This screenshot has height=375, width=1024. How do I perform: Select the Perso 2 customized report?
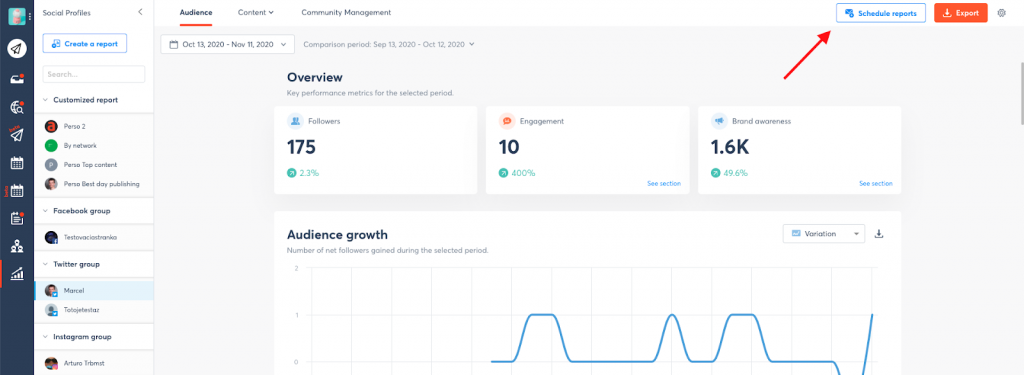coord(94,126)
